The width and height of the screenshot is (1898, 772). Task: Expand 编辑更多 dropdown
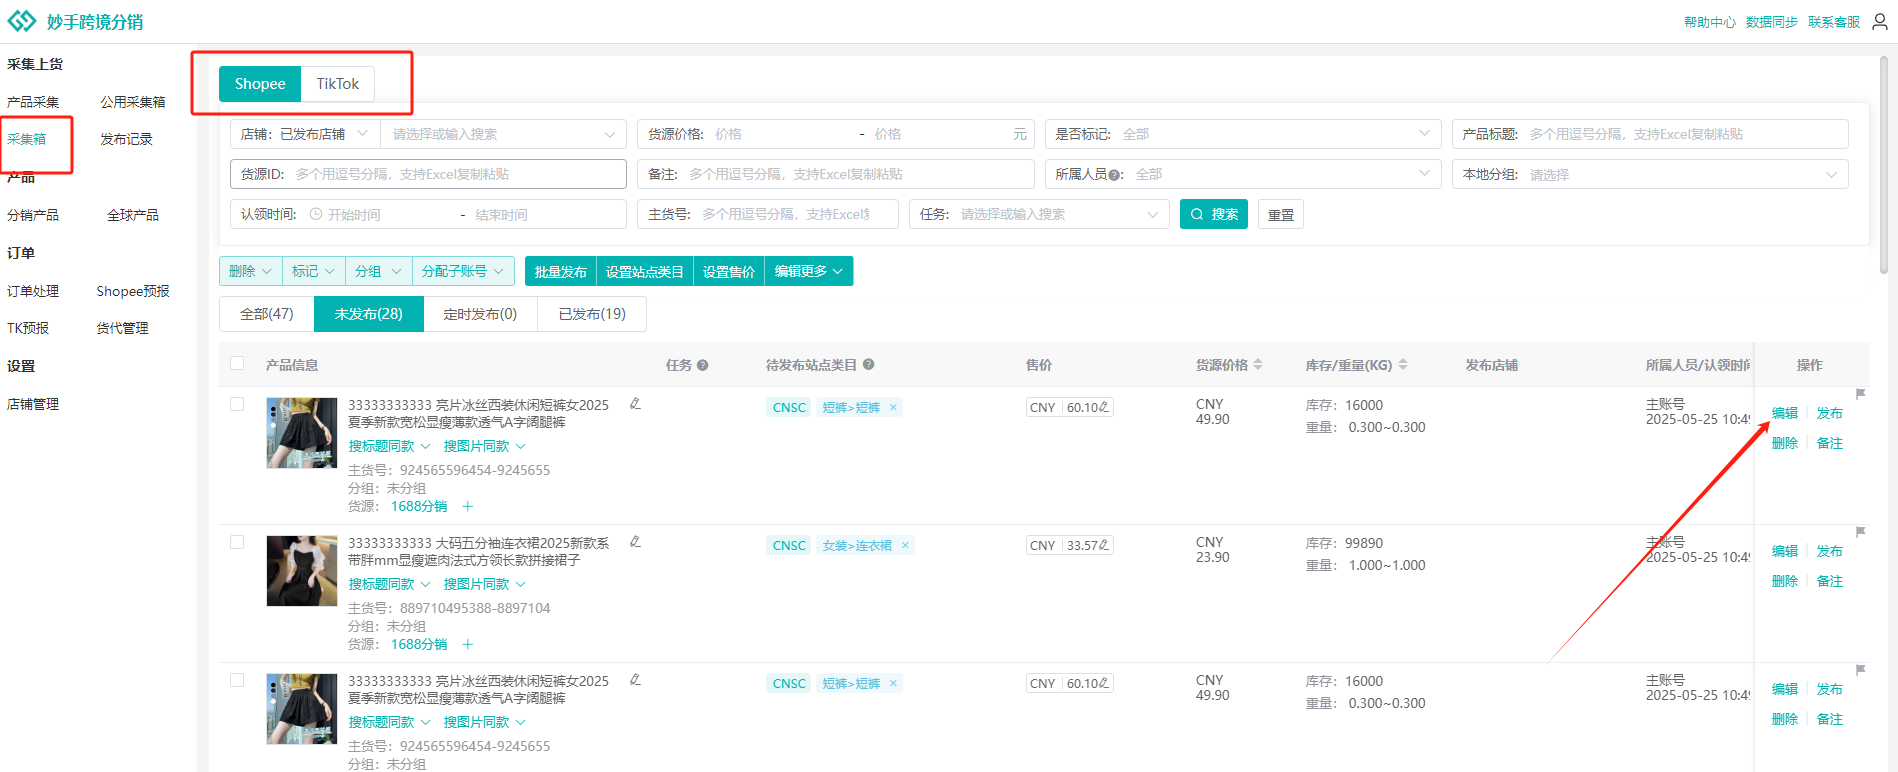tap(808, 271)
